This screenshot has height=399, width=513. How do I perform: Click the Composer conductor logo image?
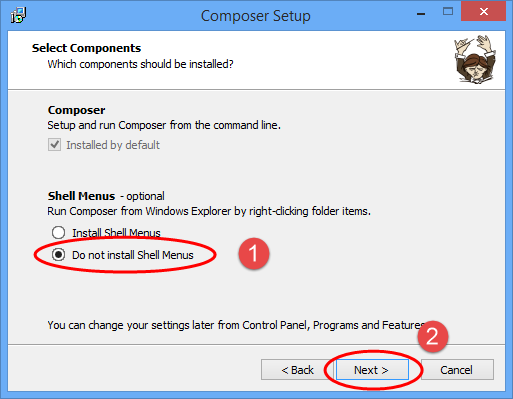475,59
